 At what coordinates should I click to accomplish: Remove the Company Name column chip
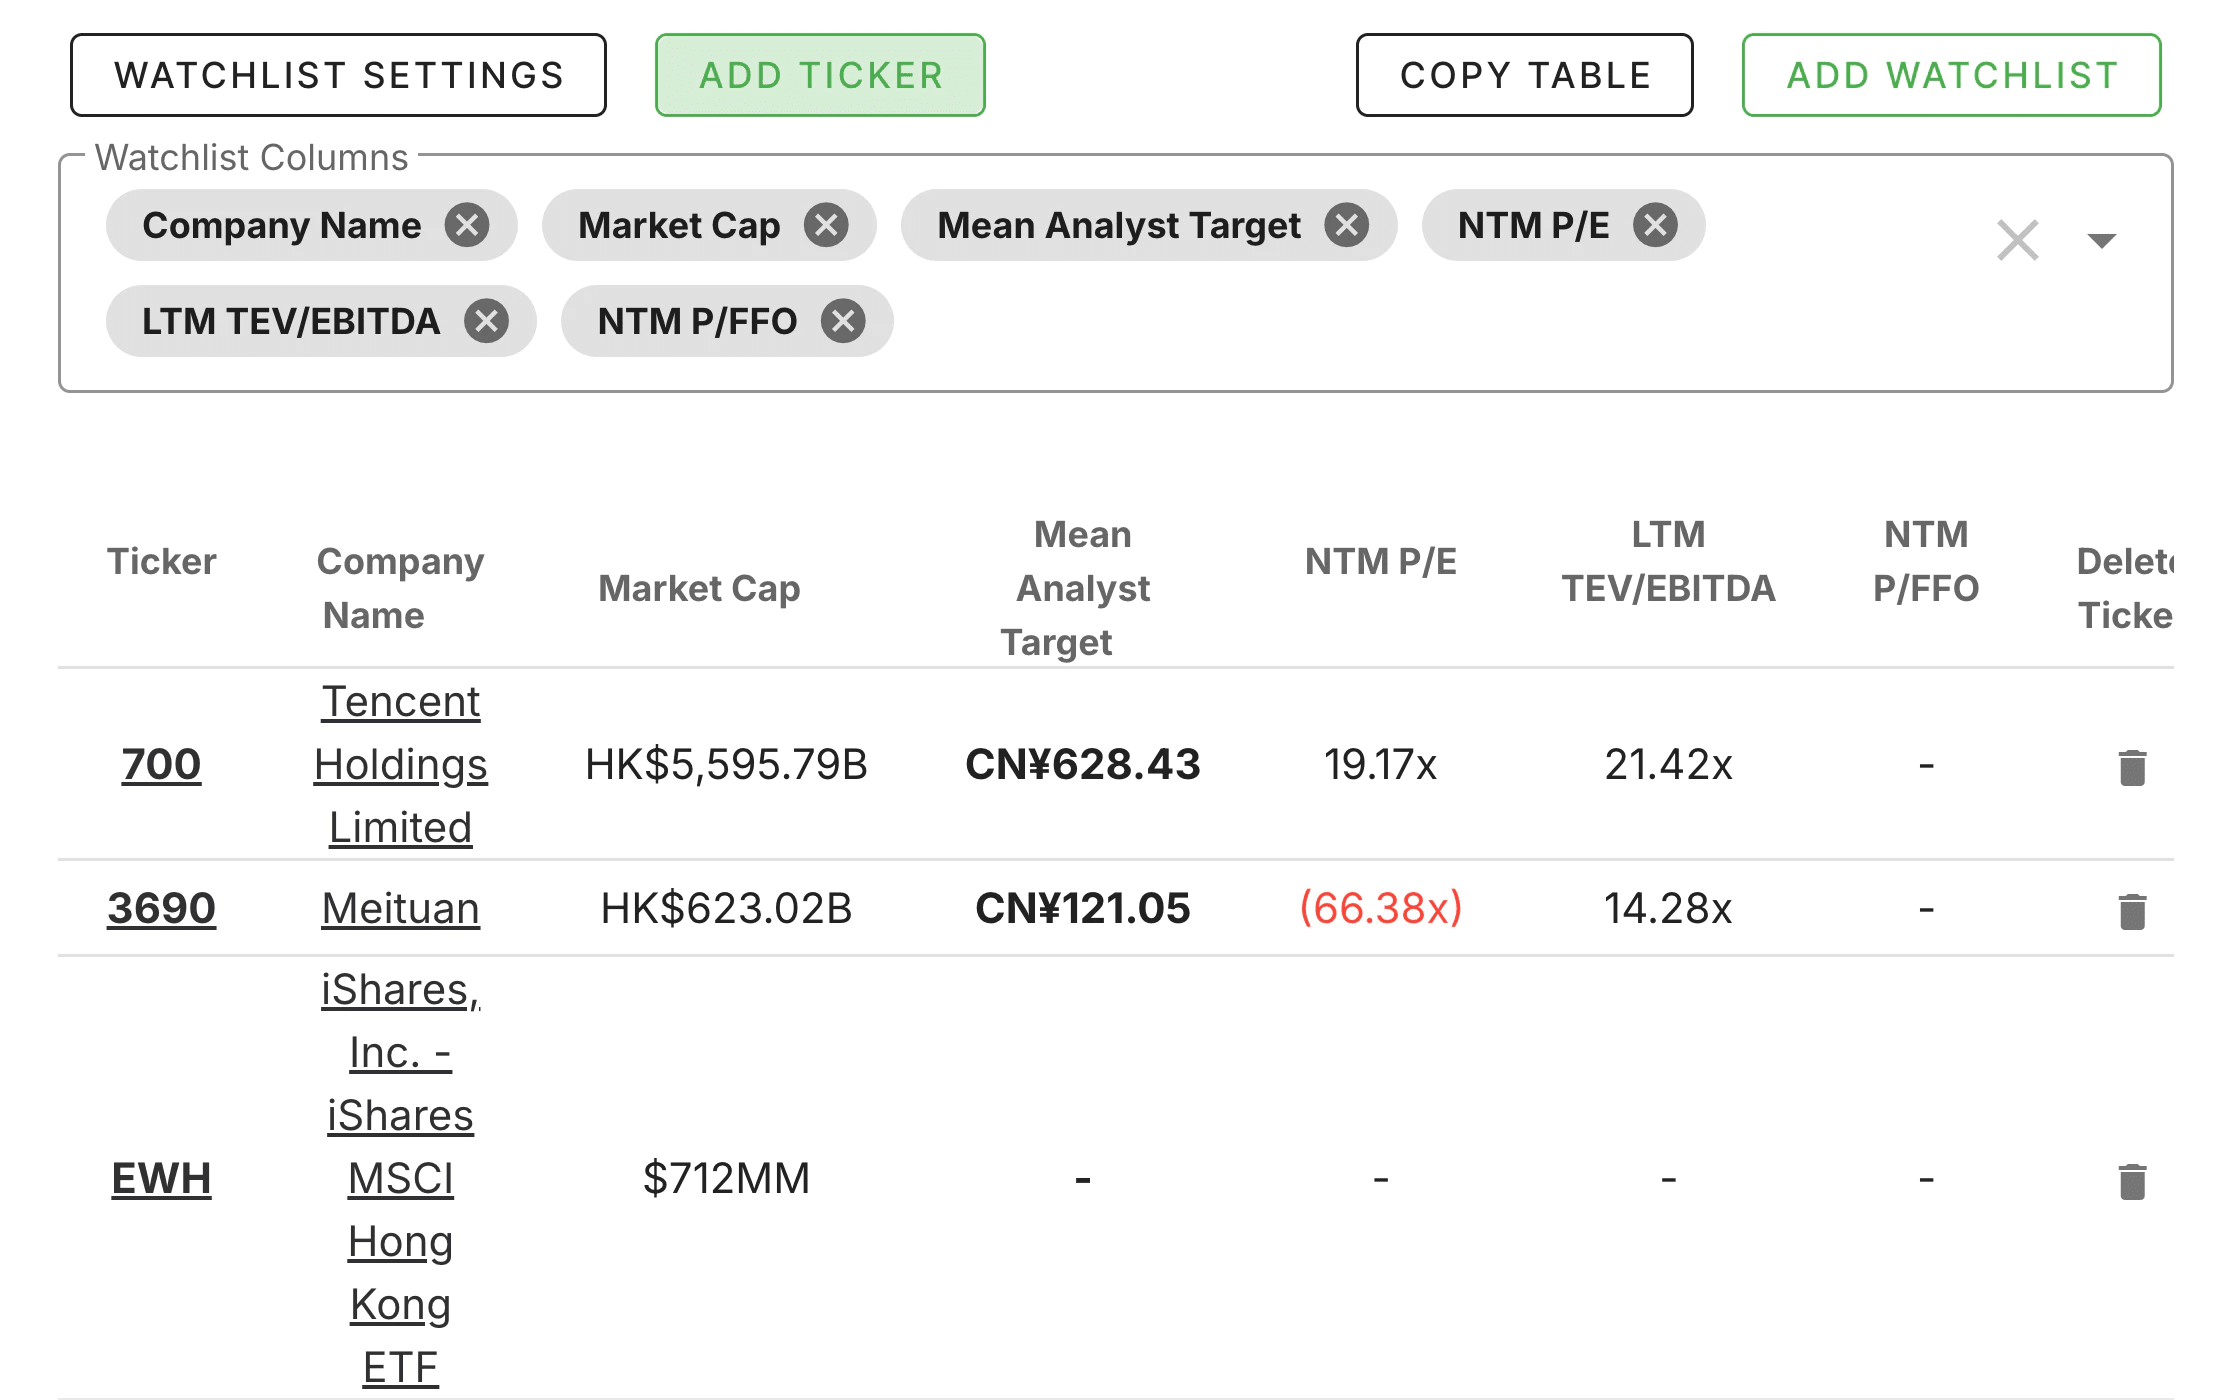[x=466, y=225]
